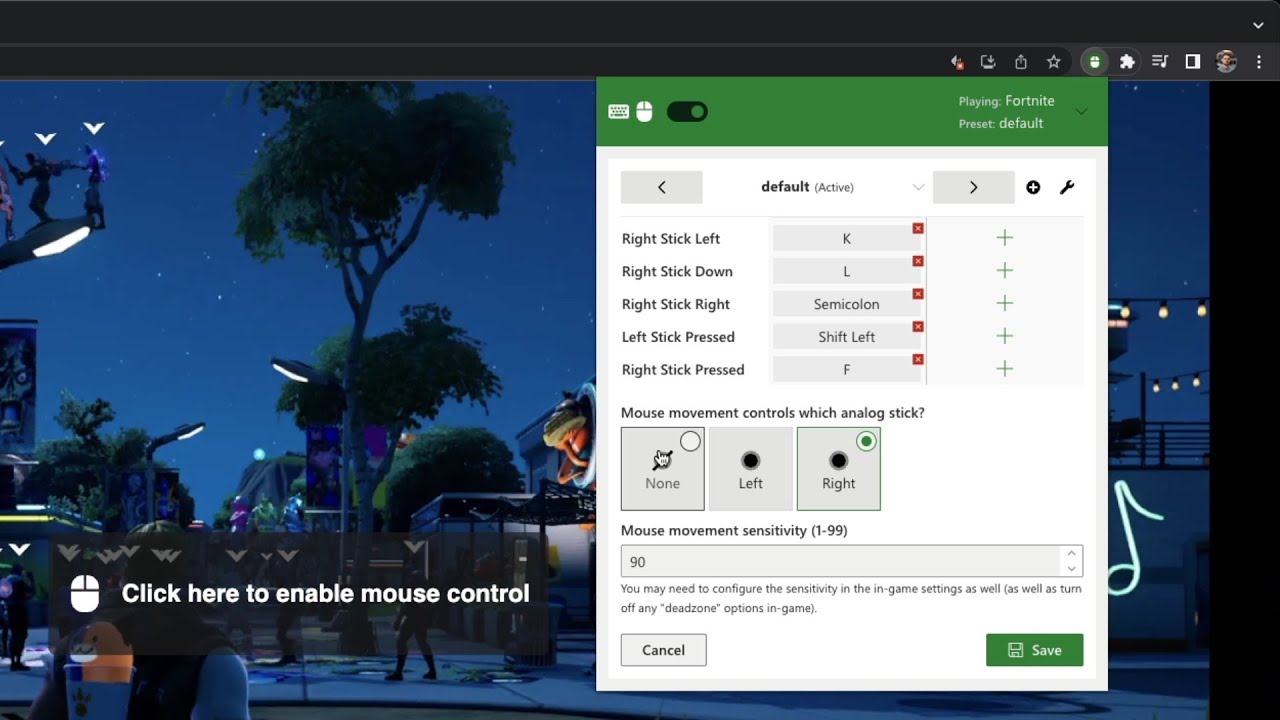
Task: Click the L key binding field
Action: [x=846, y=271]
